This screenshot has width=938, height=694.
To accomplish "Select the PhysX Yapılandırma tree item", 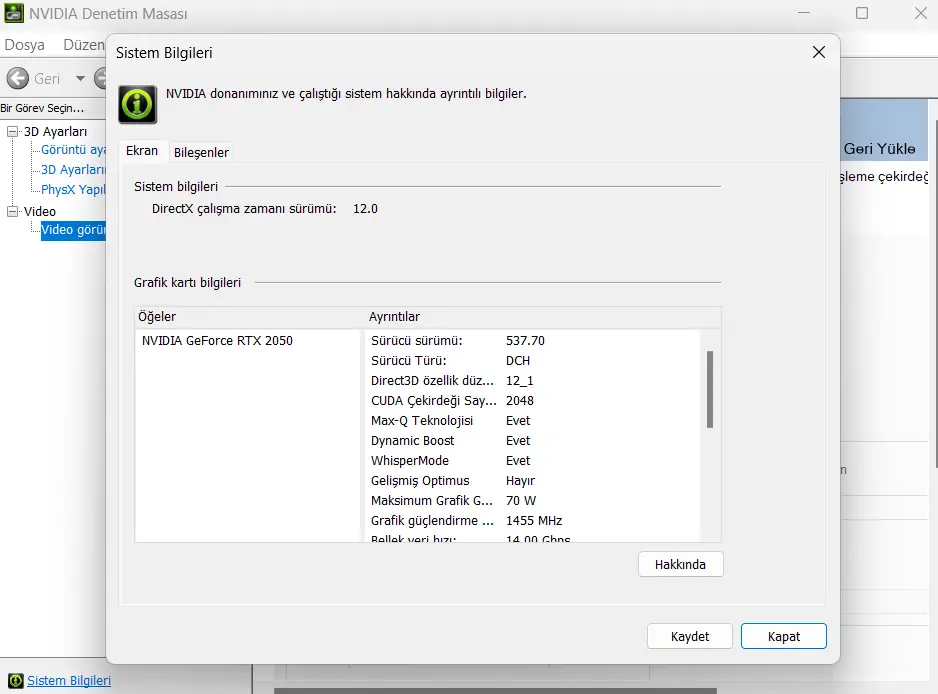I will pos(73,190).
